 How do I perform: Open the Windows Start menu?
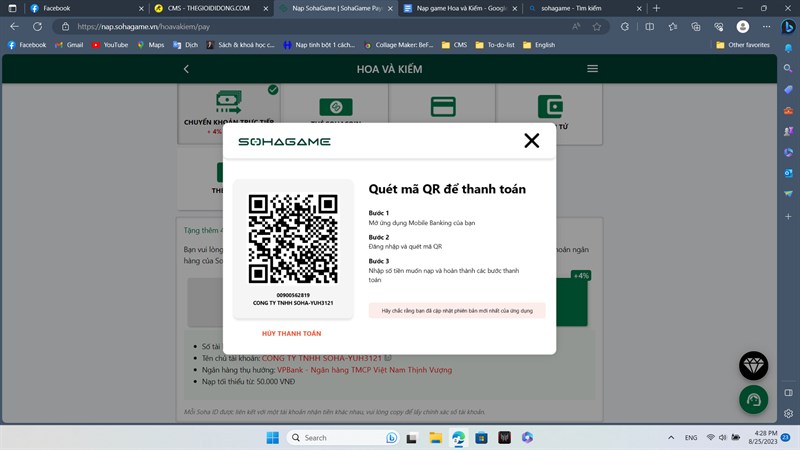point(273,438)
